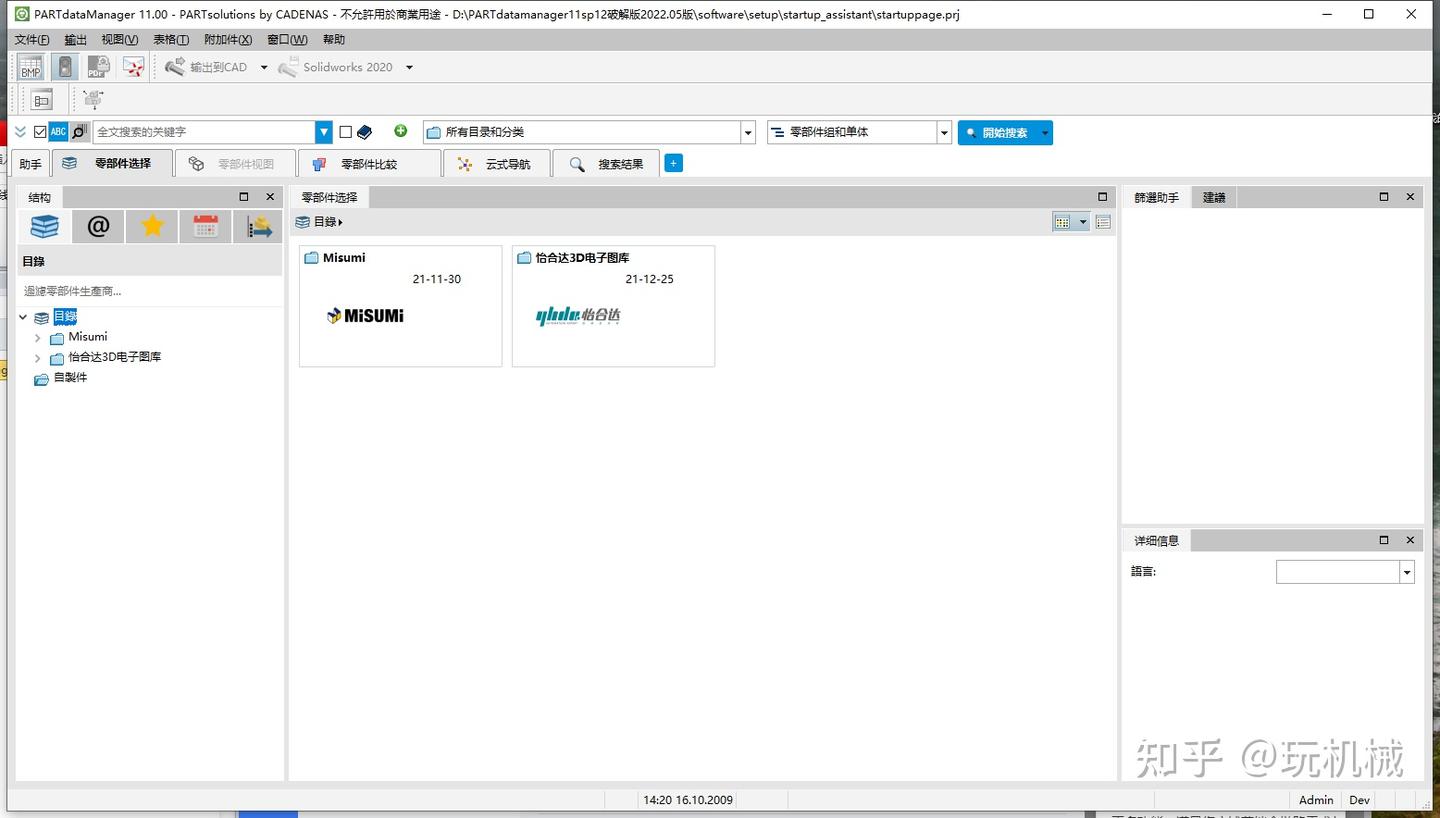This screenshot has height=818, width=1440.
Task: Switch to list details view
Action: coord(1103,222)
